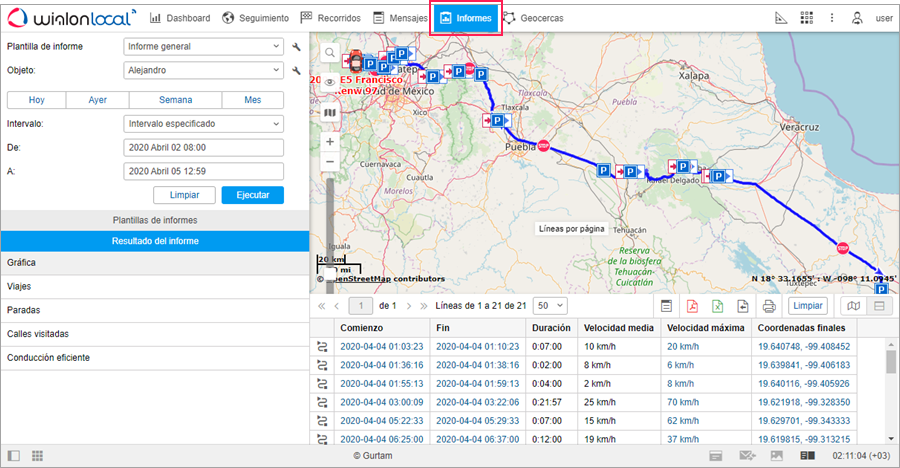Open the lines per page dropdown

550,305
